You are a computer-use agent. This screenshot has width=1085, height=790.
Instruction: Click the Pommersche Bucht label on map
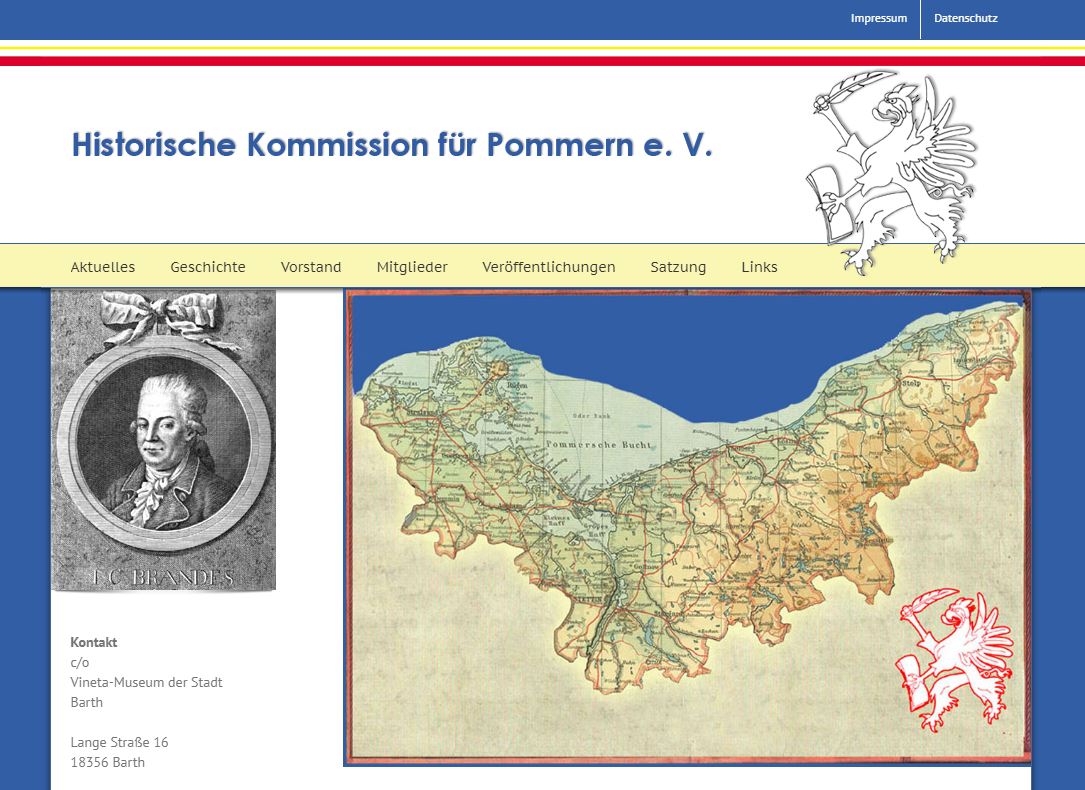tap(598, 444)
